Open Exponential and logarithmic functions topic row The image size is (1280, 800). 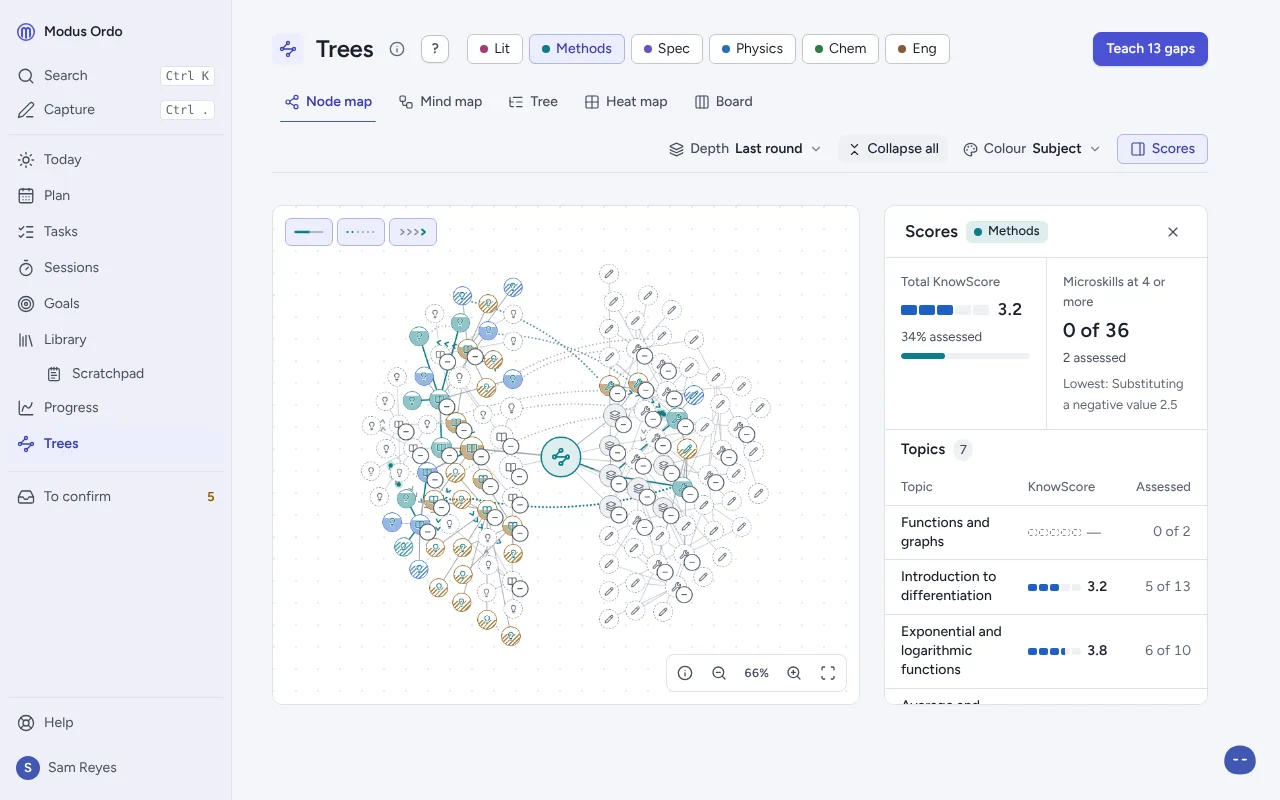(1046, 651)
